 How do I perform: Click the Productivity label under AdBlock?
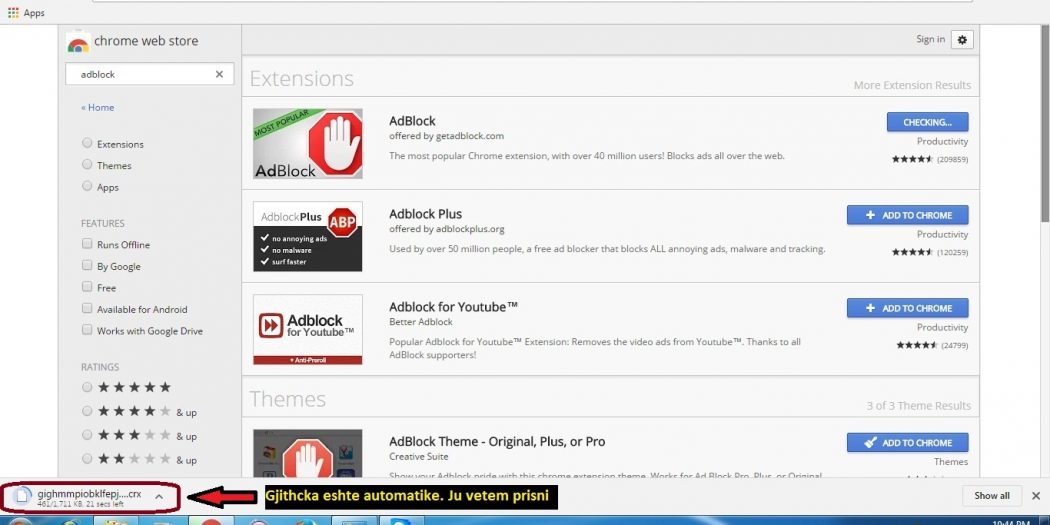coord(942,142)
